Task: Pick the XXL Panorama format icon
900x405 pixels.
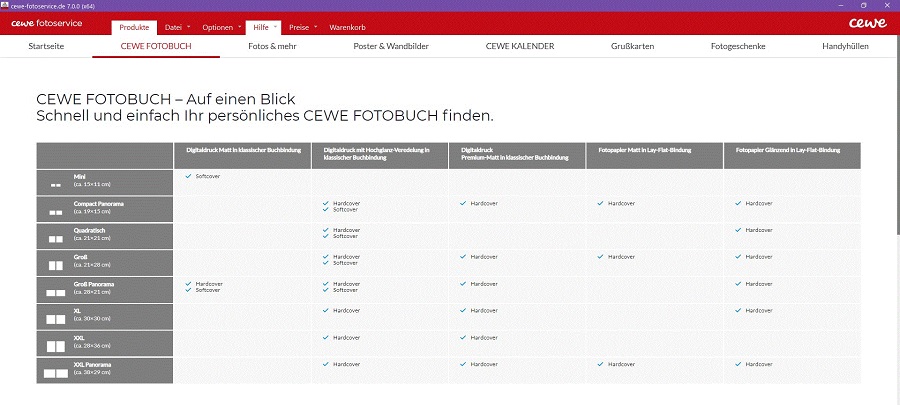Action: click(56, 373)
